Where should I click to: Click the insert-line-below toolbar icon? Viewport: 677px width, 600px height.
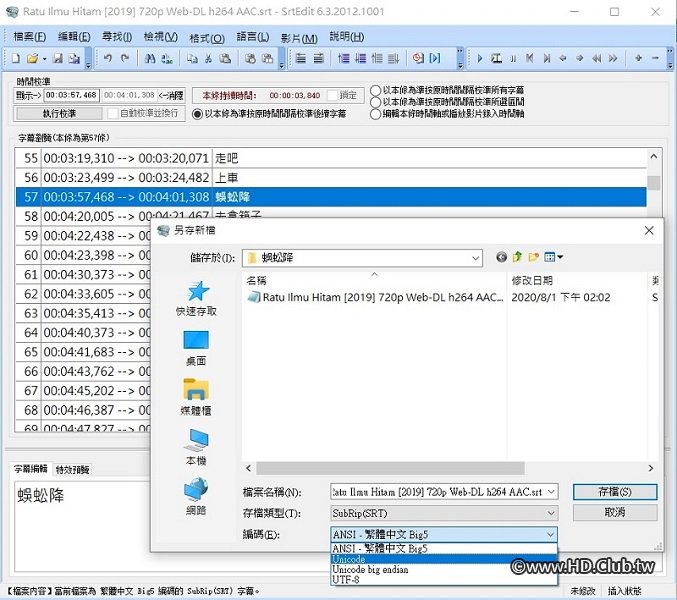click(361, 58)
